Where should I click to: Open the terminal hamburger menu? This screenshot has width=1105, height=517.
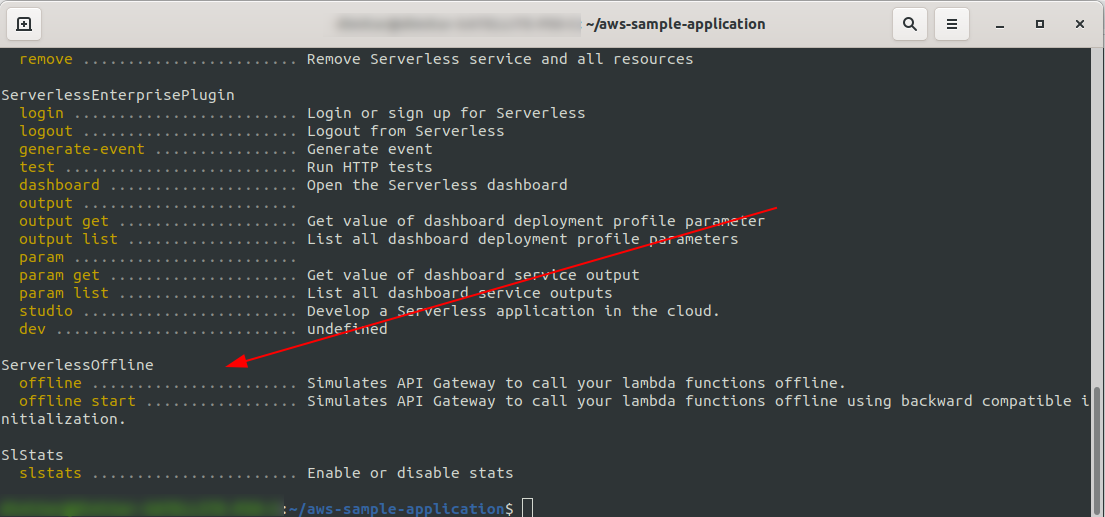coord(952,23)
